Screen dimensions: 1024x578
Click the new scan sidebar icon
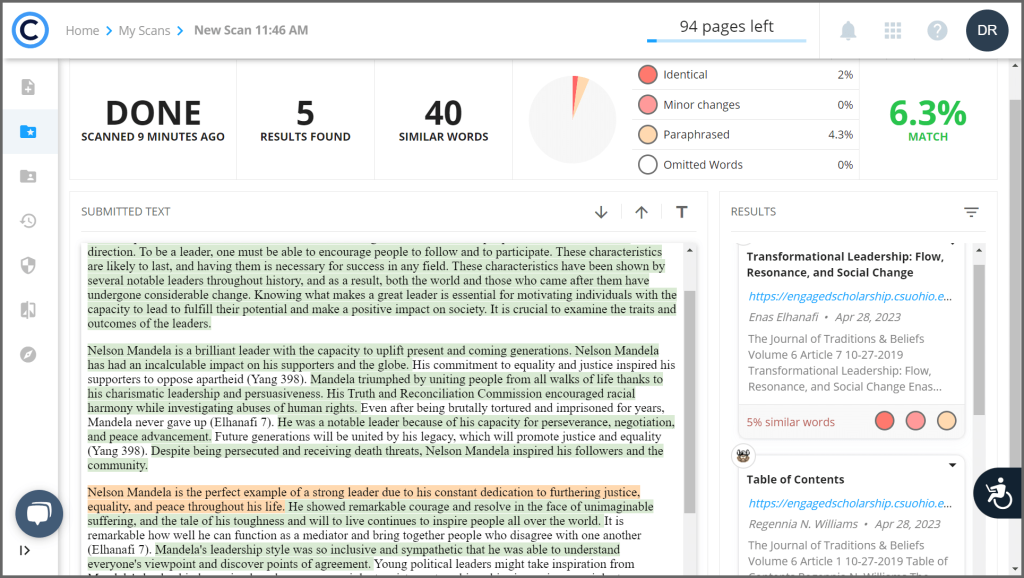(x=28, y=87)
